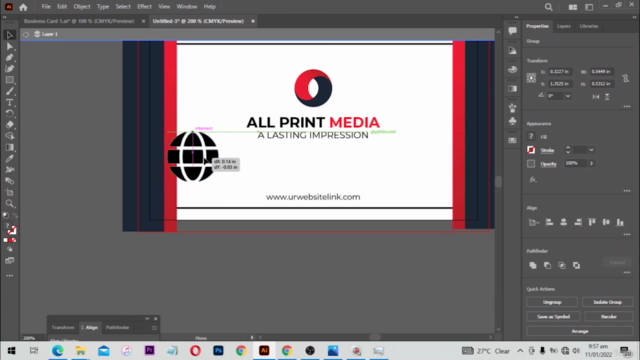Viewport: 640px width, 360px height.
Task: Open rotation angle dropdown
Action: (x=568, y=96)
